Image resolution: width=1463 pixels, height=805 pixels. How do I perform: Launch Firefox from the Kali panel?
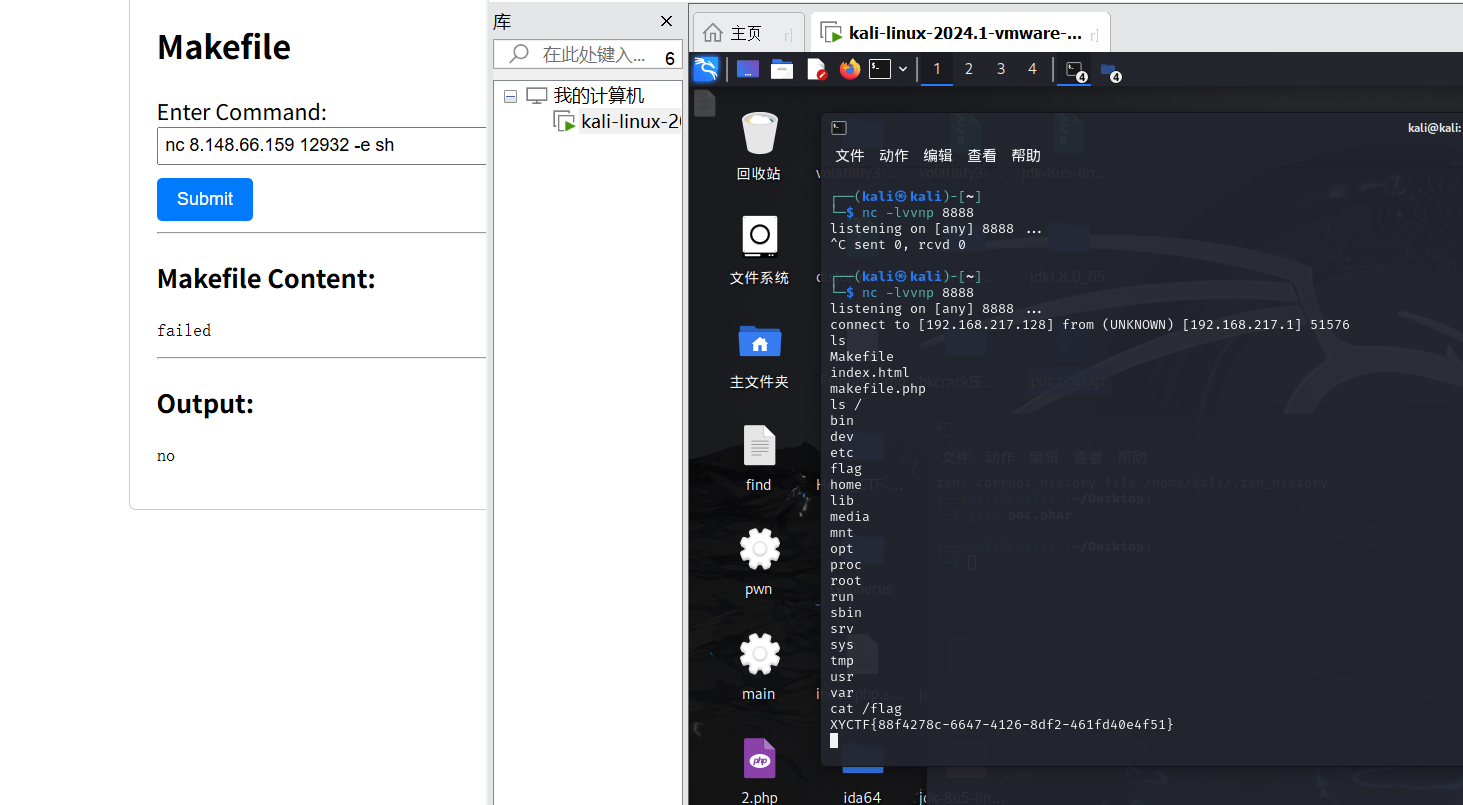[849, 69]
